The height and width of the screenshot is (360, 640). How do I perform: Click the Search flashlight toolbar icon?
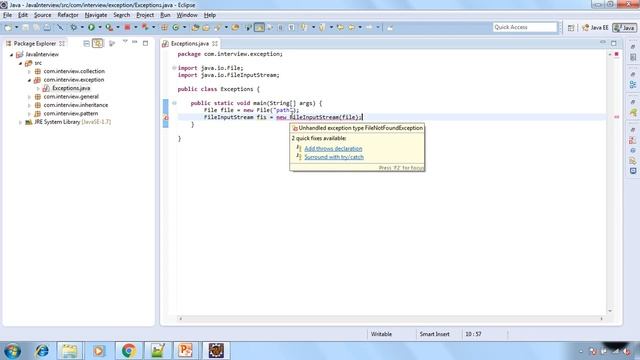coord(217,27)
